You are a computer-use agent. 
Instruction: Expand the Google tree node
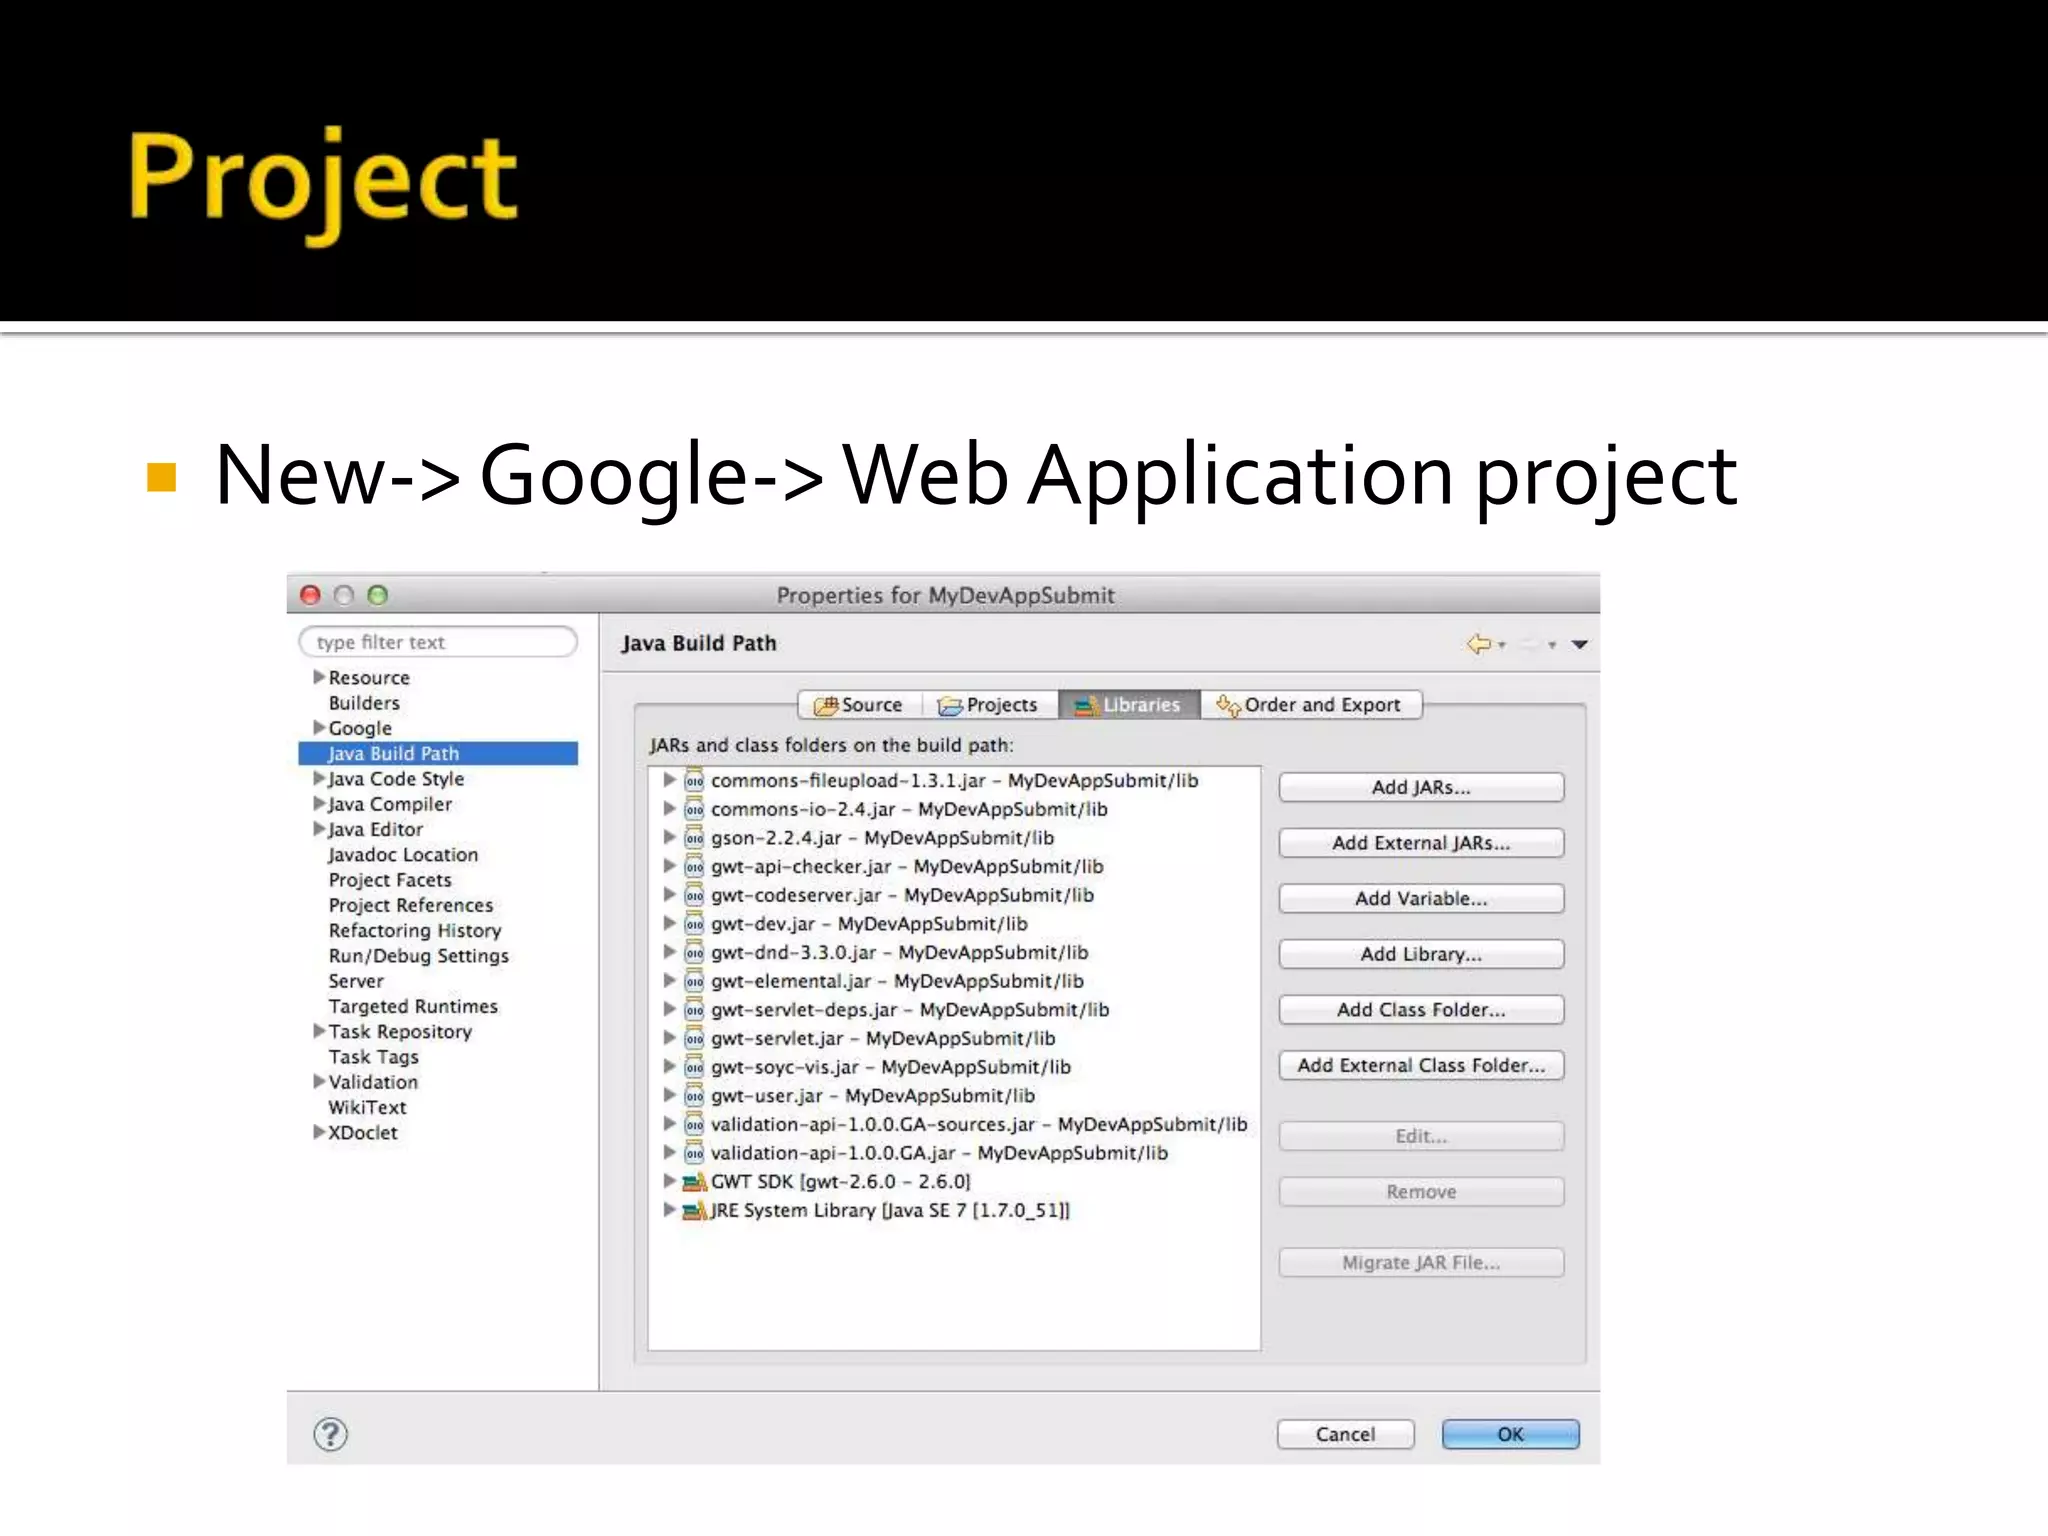tap(319, 727)
